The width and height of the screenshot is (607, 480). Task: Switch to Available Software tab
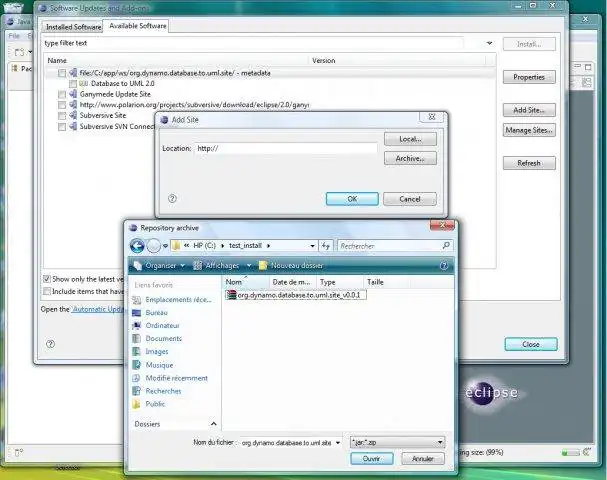pyautogui.click(x=137, y=26)
